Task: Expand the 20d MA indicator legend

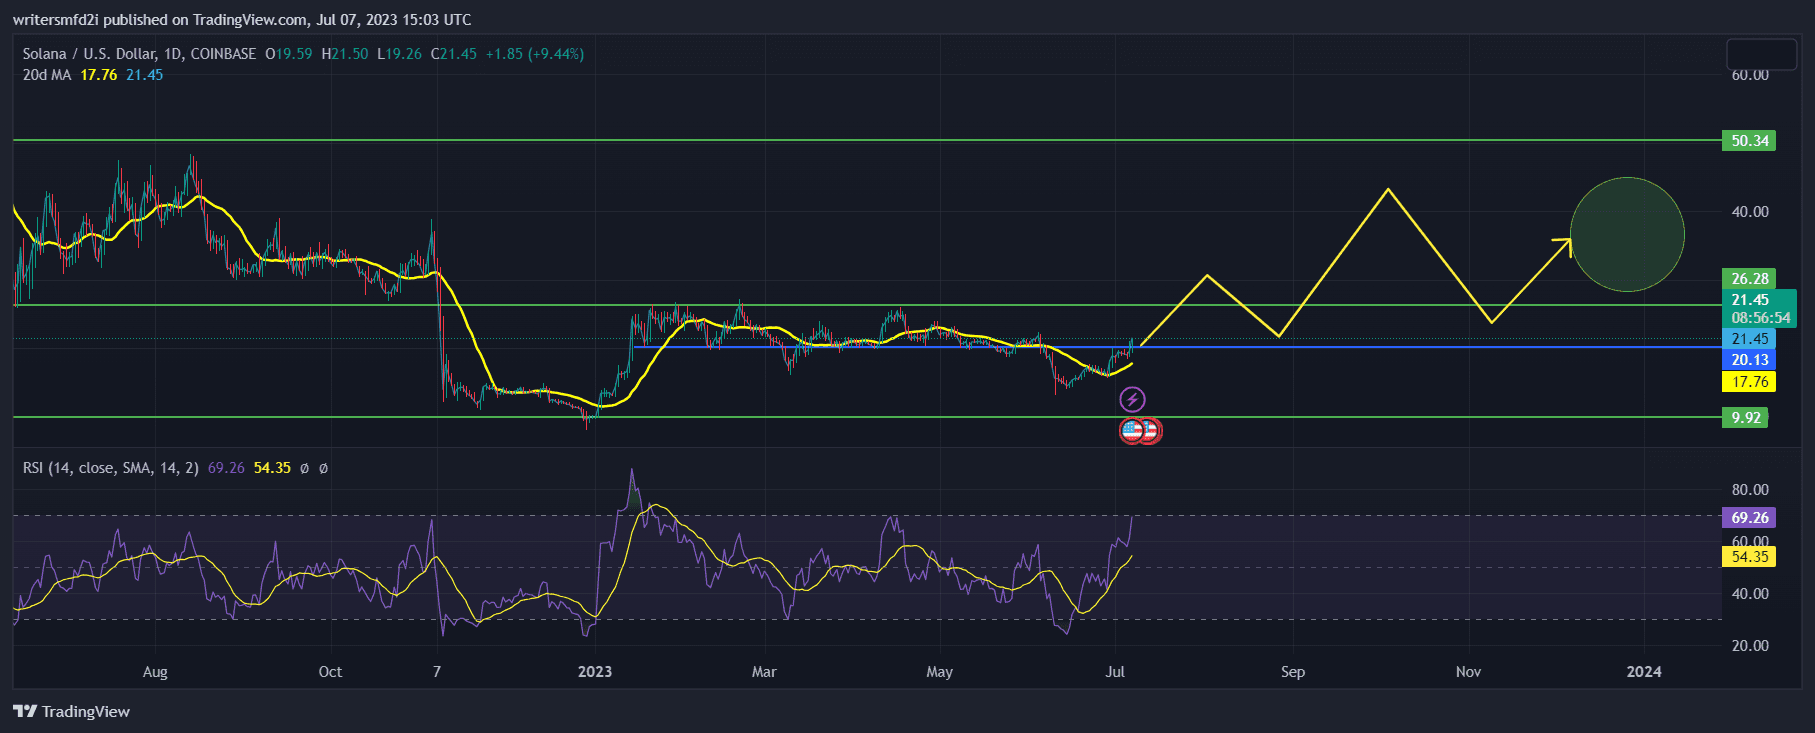Action: [x=47, y=75]
